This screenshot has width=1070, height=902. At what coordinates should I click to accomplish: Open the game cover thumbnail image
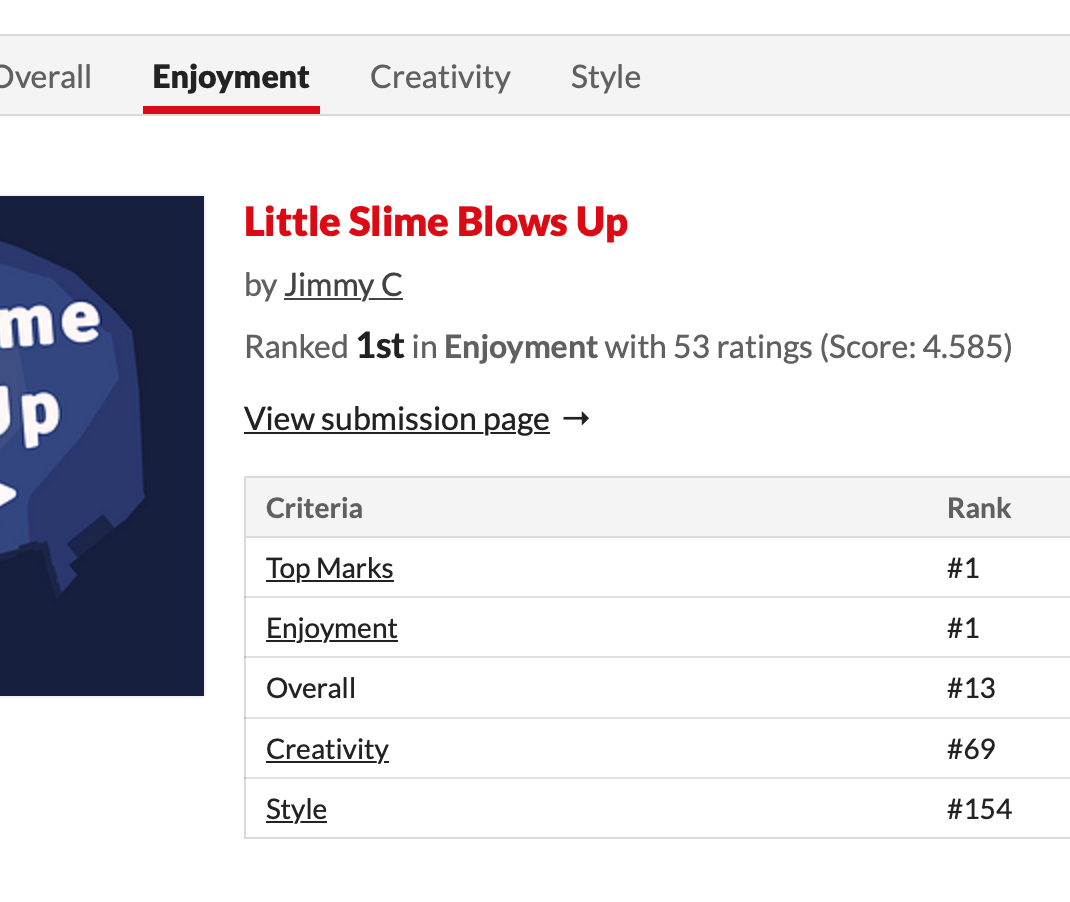tap(100, 445)
